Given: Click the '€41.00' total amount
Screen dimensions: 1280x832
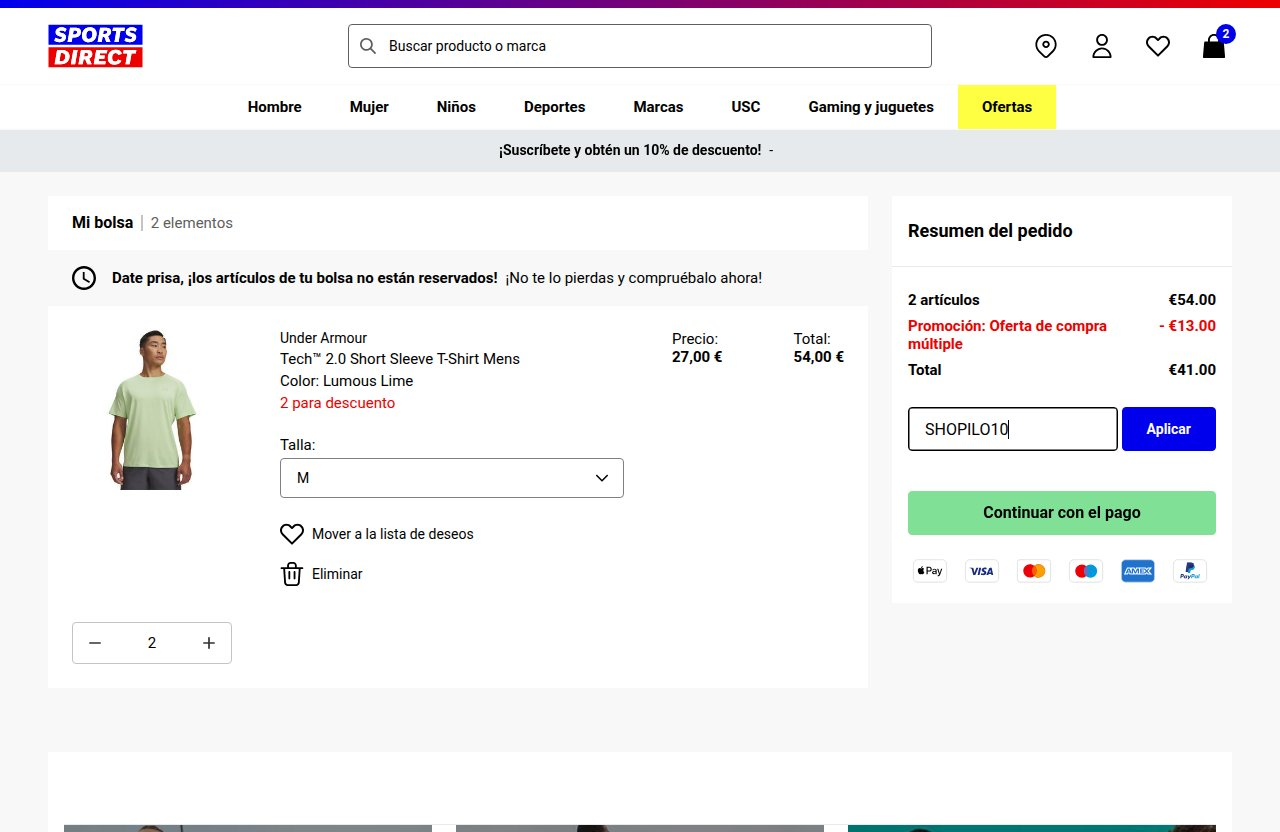Looking at the screenshot, I should tap(1192, 370).
